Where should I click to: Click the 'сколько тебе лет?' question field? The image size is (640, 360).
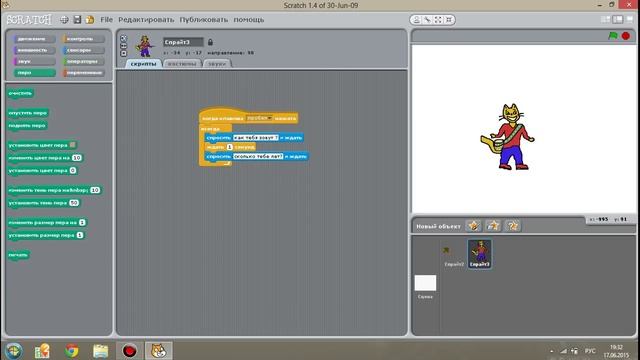click(258, 156)
